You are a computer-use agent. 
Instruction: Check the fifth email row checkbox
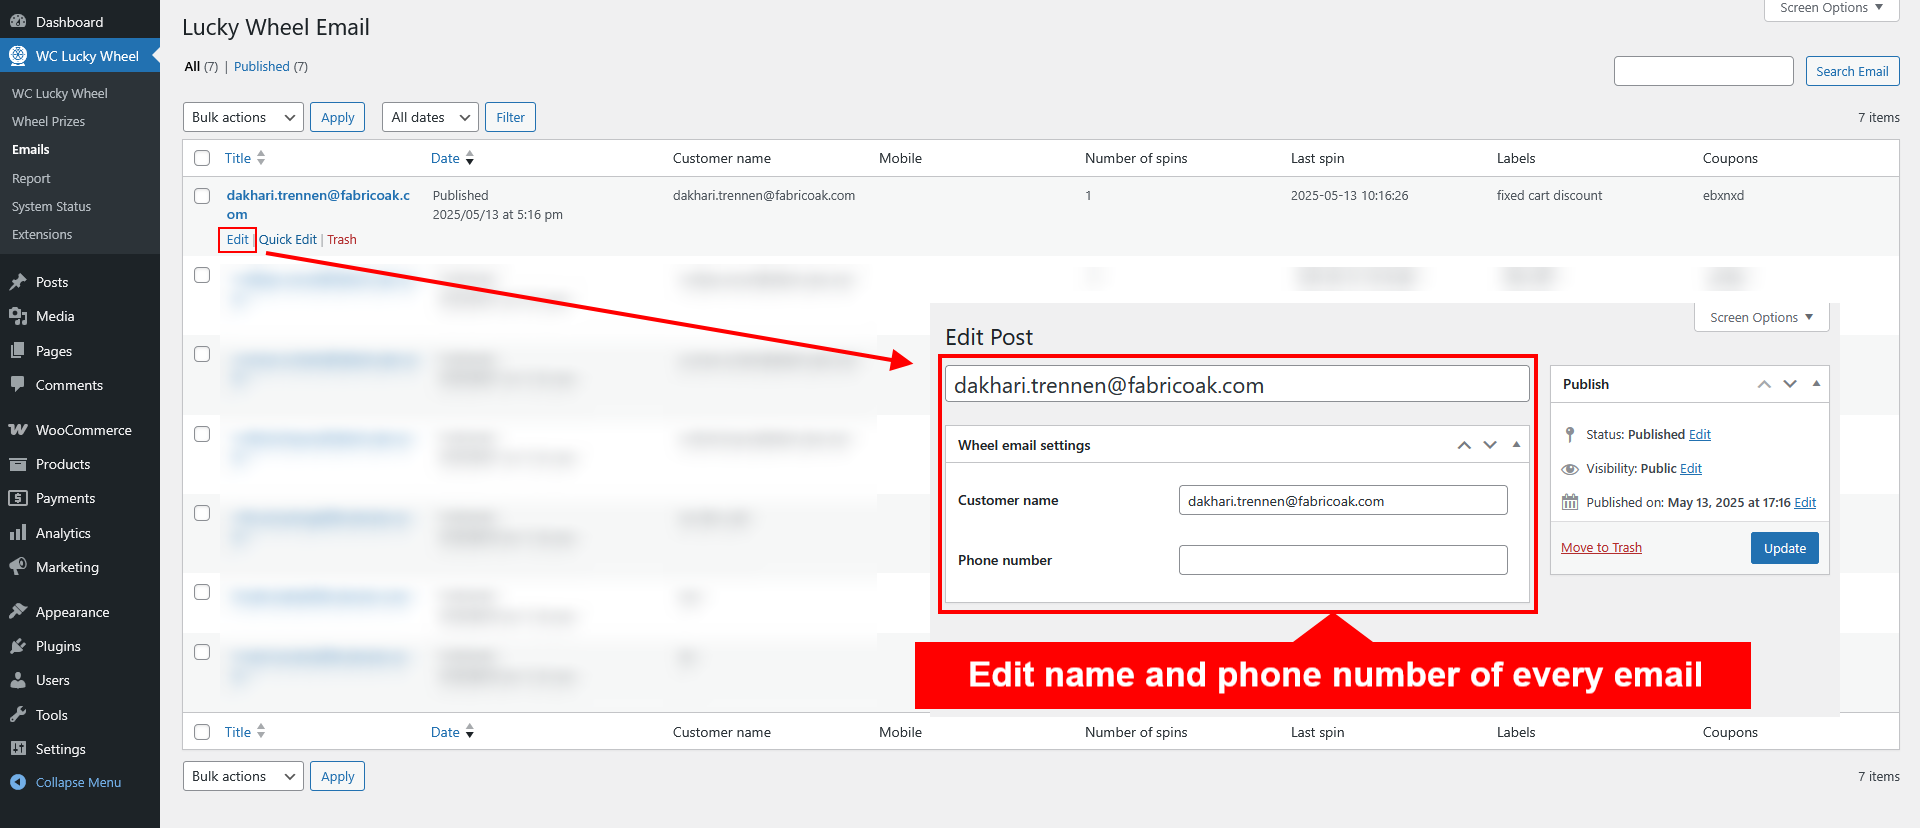tap(202, 513)
